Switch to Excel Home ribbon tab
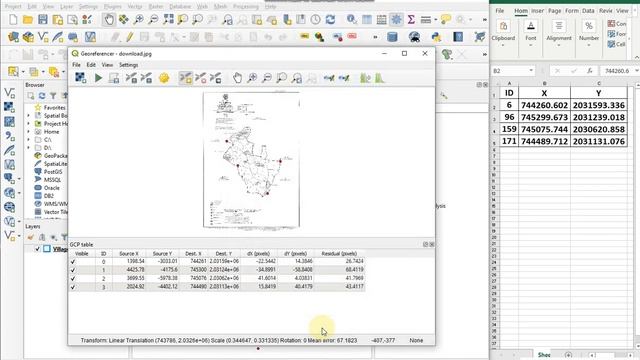The height and width of the screenshot is (360, 640). 521,11
